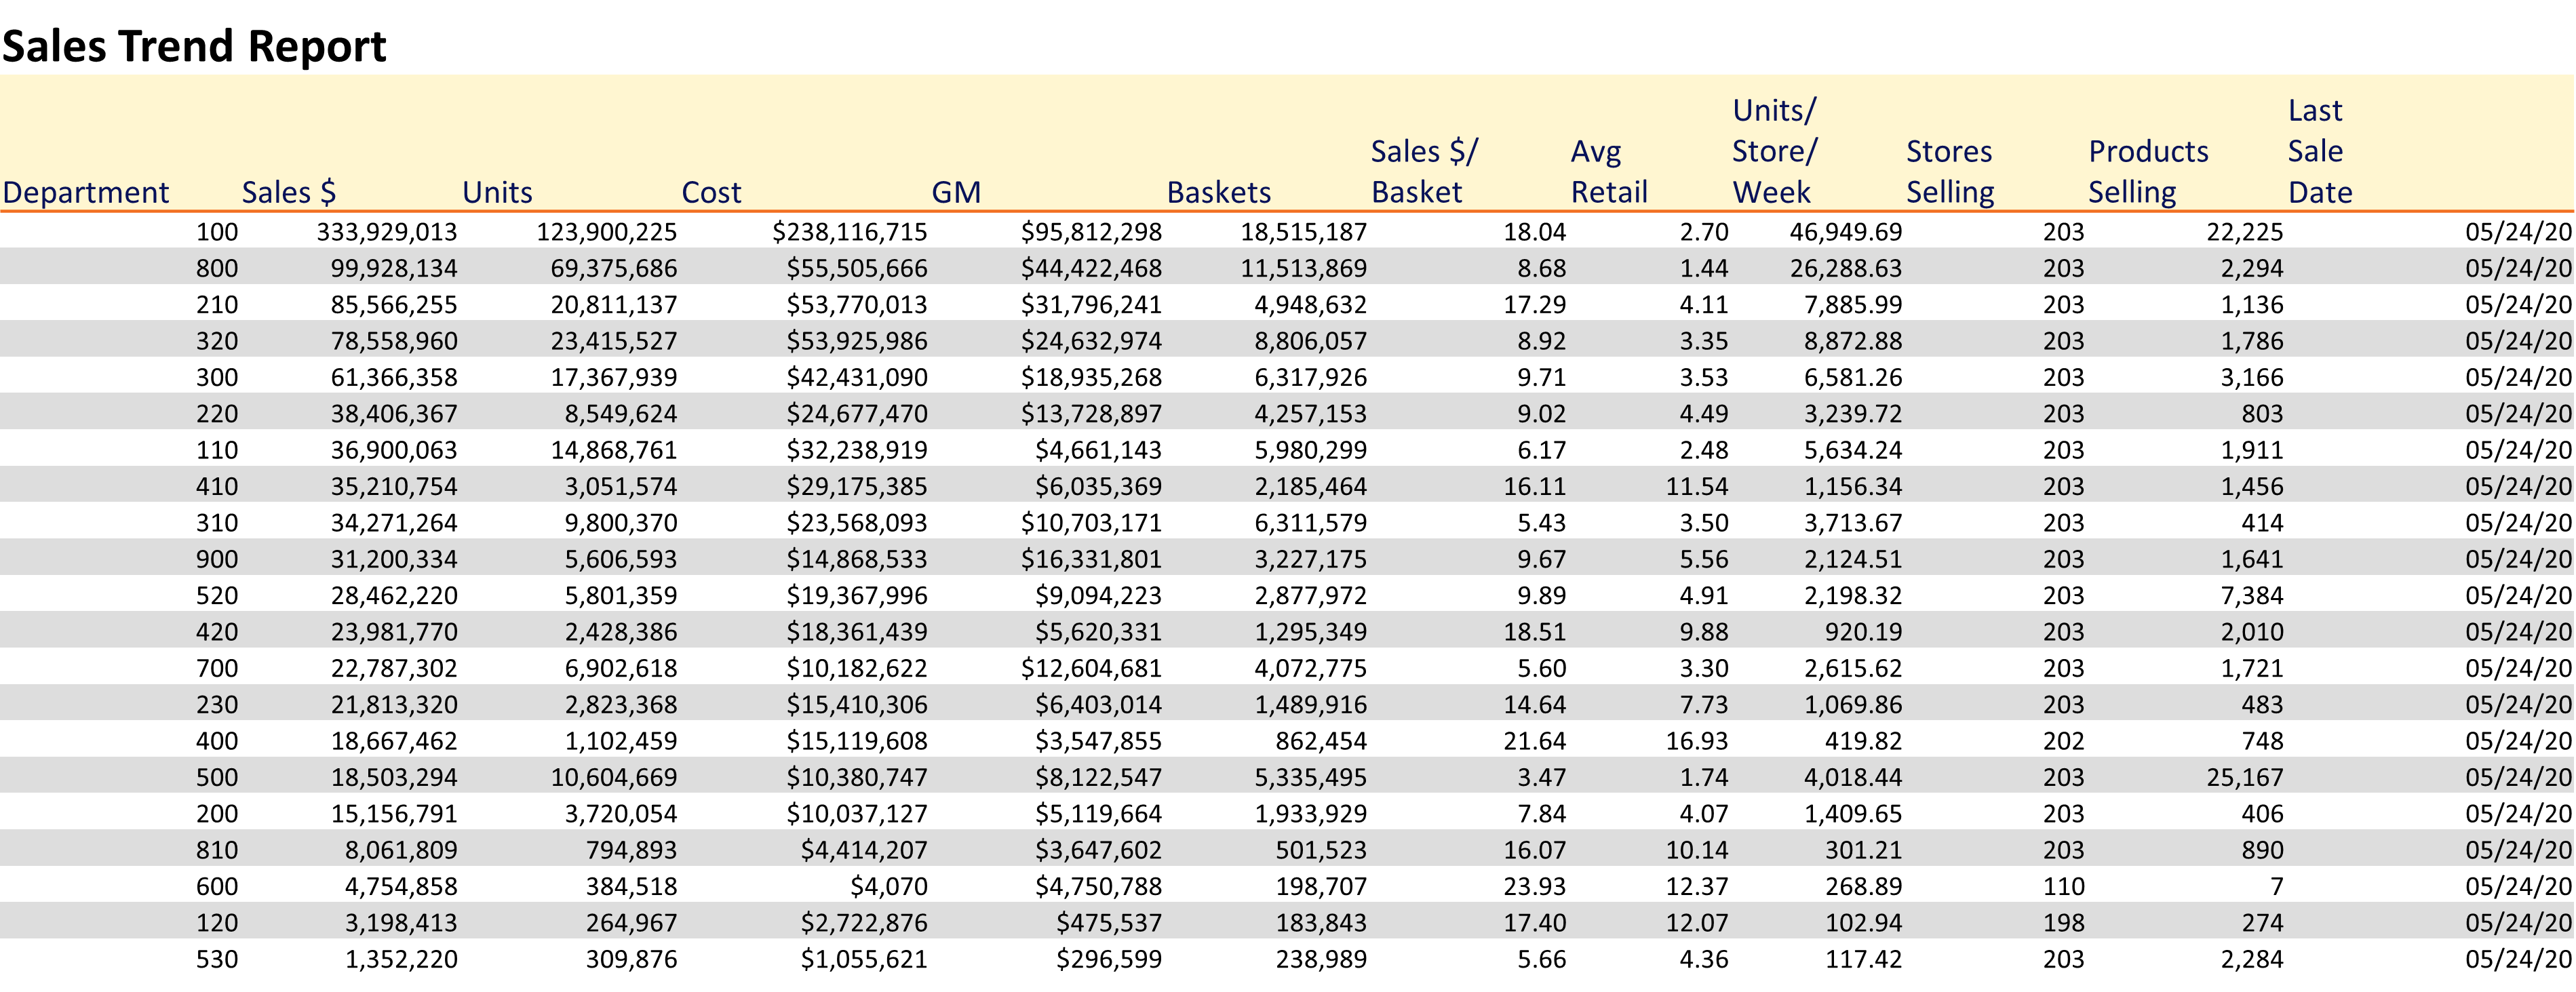Click department 110 cell
Screen dimensions: 2576x992
pyautogui.click(x=217, y=450)
